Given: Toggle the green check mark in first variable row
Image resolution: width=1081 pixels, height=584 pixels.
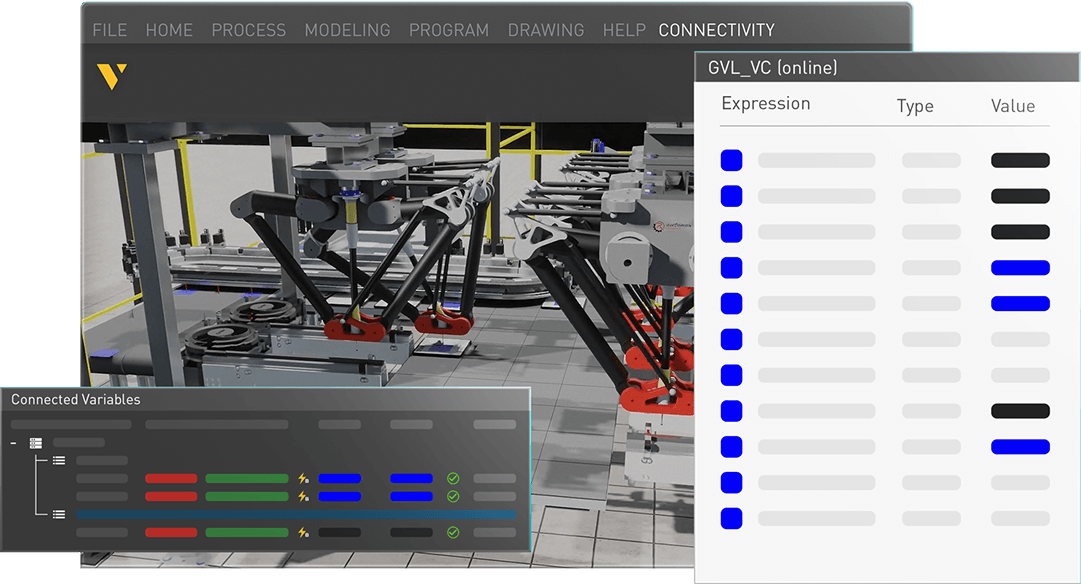Looking at the screenshot, I should (453, 479).
